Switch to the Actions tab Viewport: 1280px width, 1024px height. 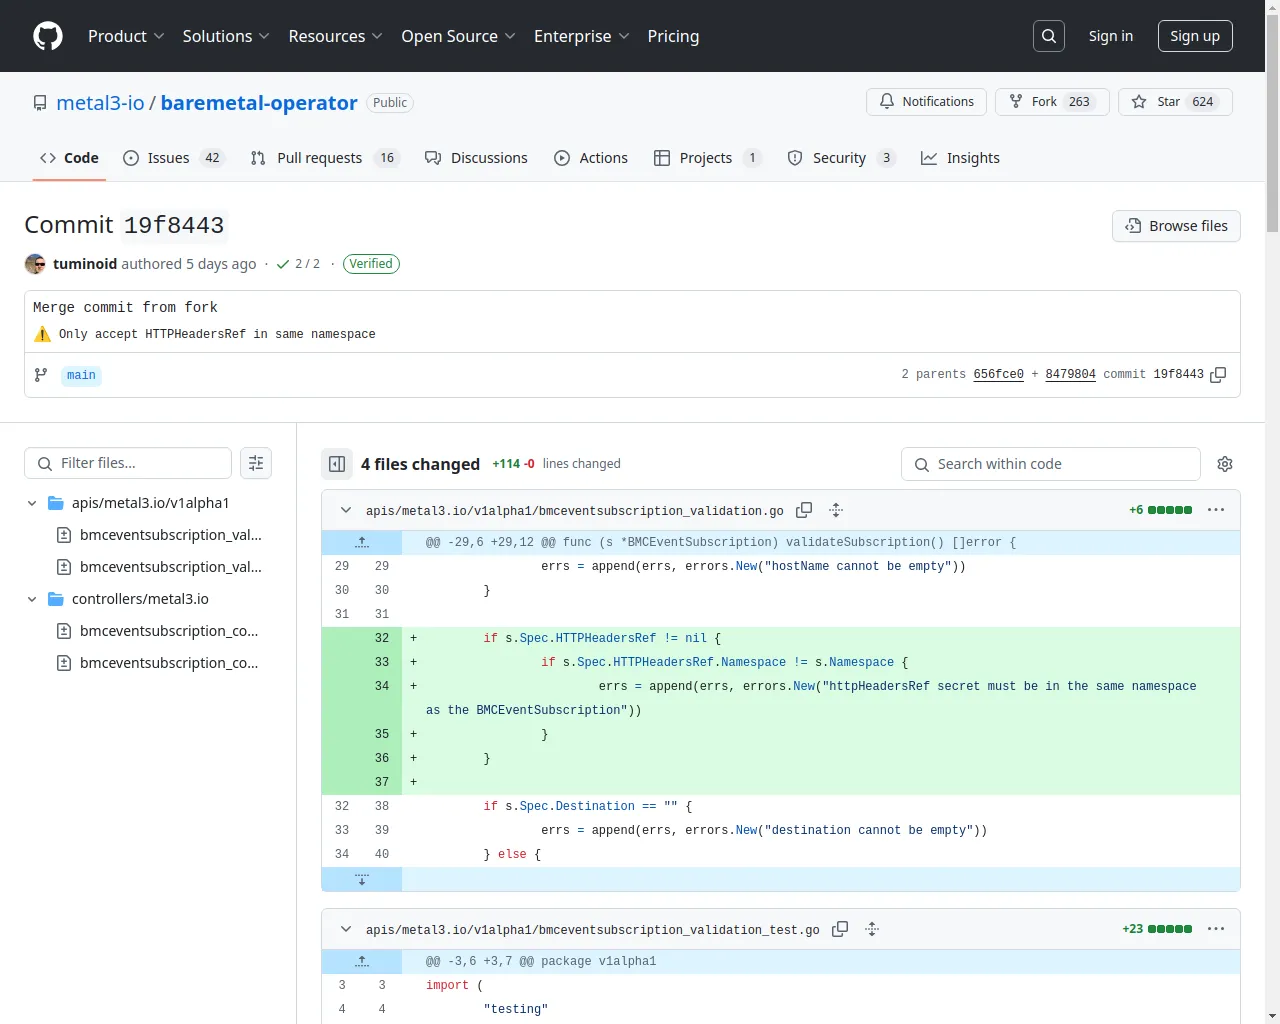tap(591, 158)
